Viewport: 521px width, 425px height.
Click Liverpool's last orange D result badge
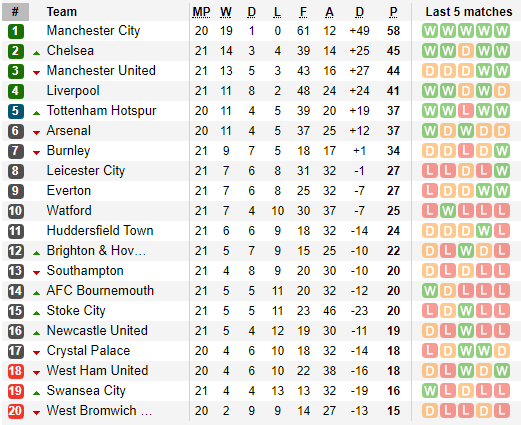[x=501, y=91]
